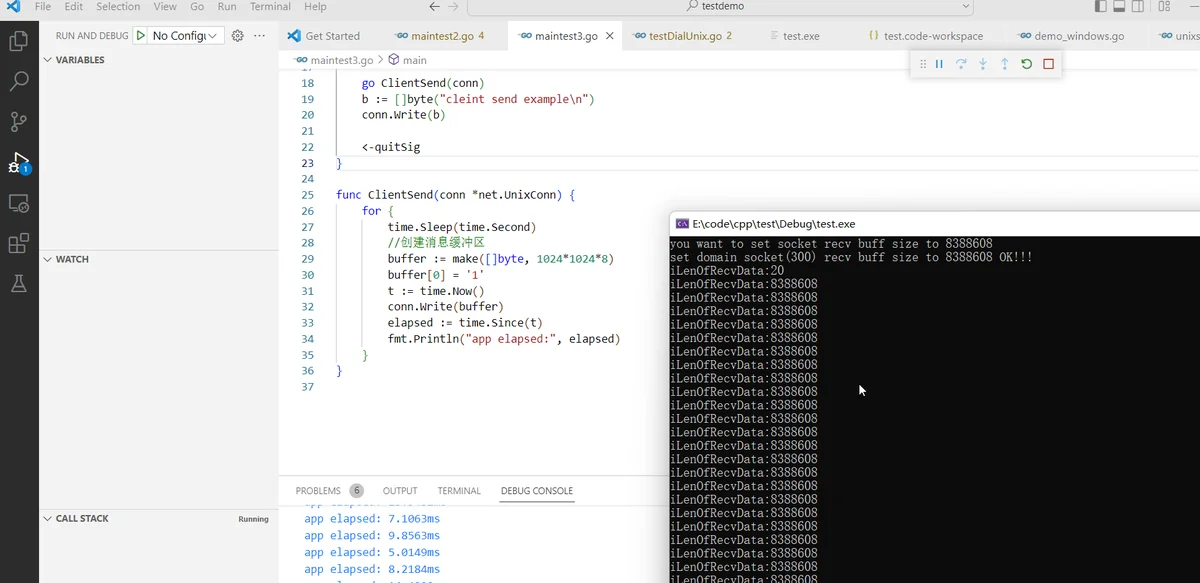Open the Search view in activity bar
The width and height of the screenshot is (1200, 583).
click(18, 82)
